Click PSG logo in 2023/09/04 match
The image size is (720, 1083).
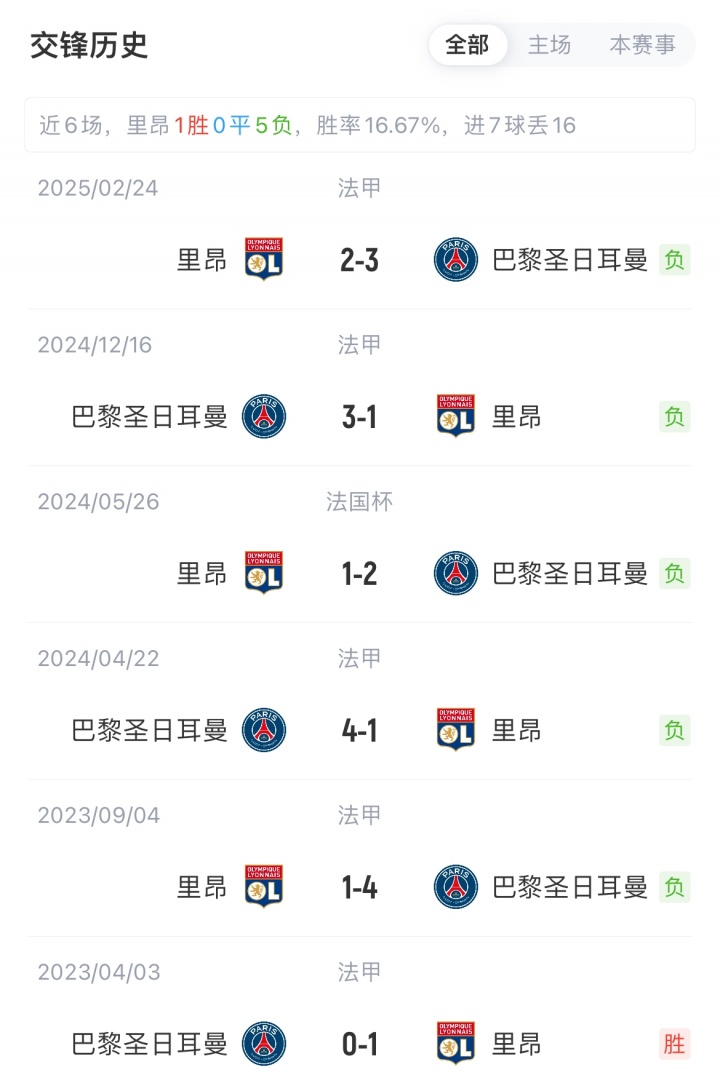coord(456,887)
